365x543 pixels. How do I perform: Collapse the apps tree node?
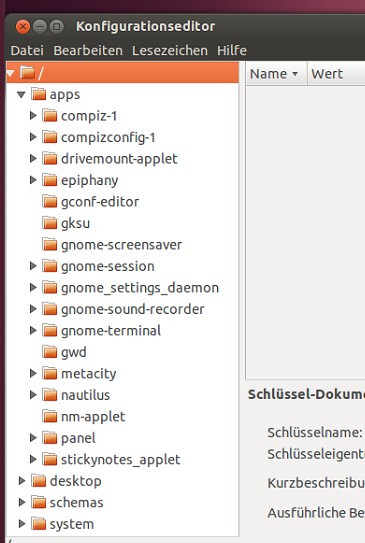pyautogui.click(x=21, y=94)
